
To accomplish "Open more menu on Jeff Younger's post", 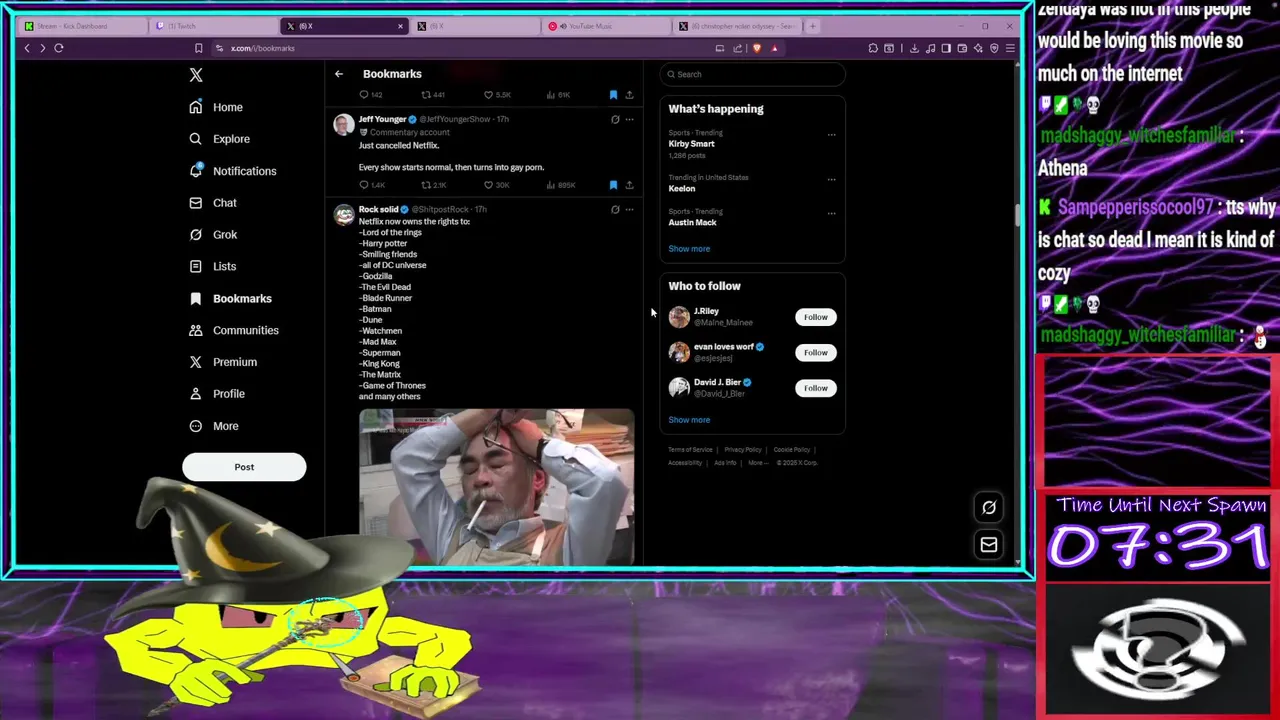I will click(629, 119).
